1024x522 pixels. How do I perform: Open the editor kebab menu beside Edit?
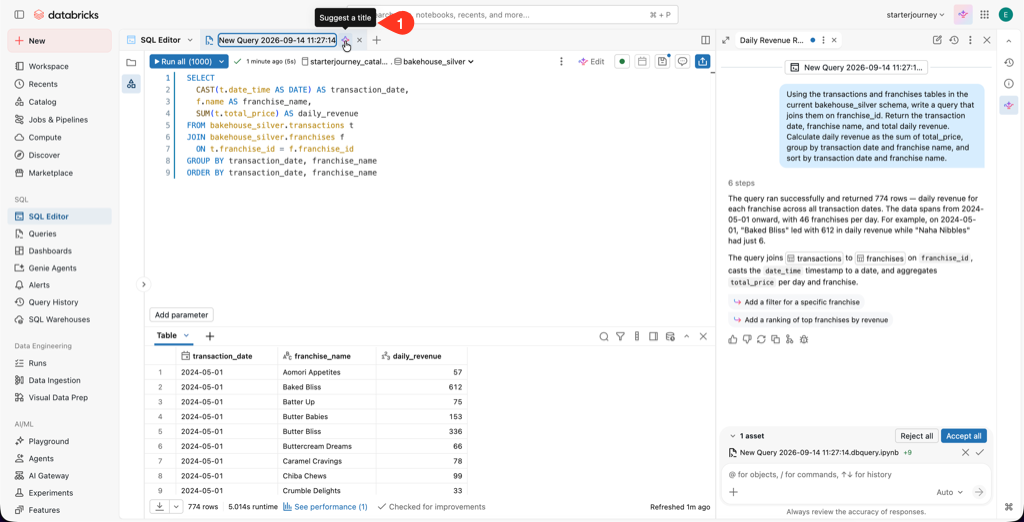pos(561,61)
